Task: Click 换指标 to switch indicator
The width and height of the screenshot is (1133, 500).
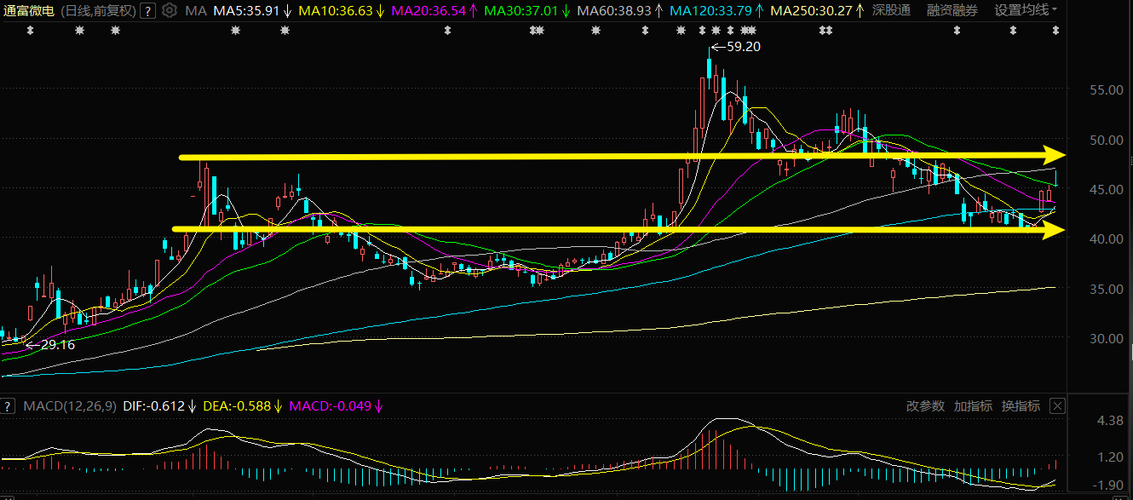Action: (x=1020, y=406)
